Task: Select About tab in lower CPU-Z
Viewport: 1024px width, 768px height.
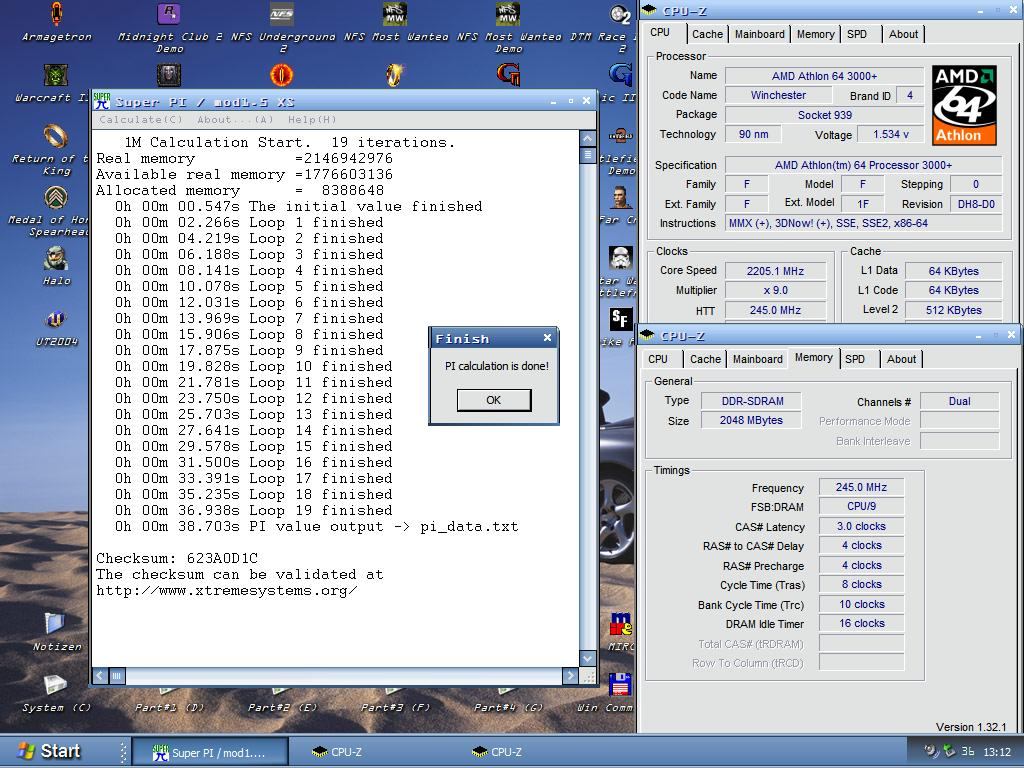Action: (901, 359)
